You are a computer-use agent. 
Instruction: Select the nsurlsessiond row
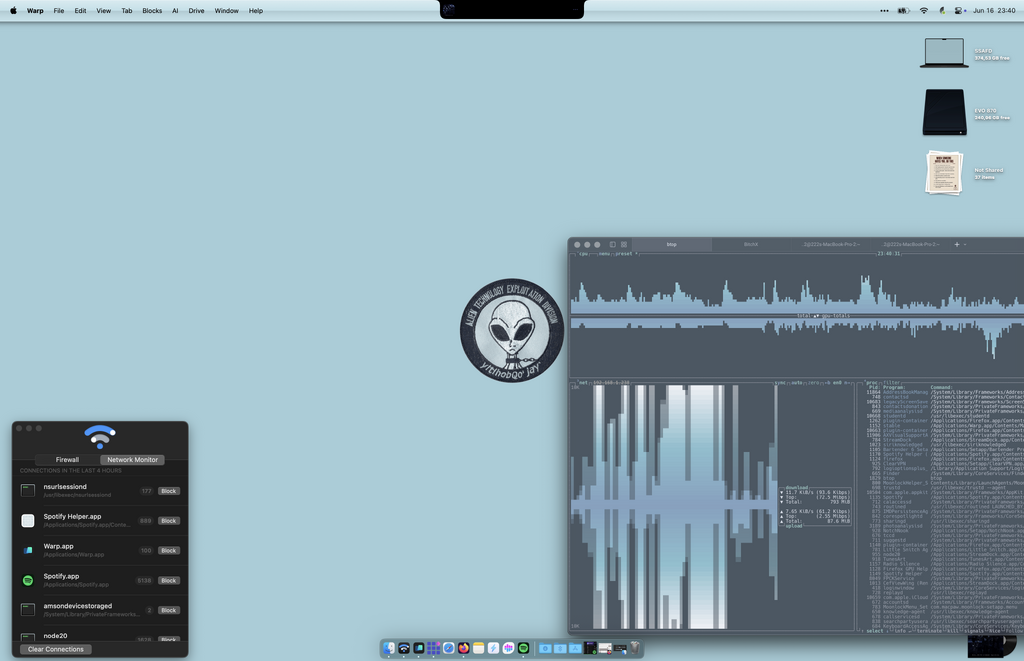(100, 491)
